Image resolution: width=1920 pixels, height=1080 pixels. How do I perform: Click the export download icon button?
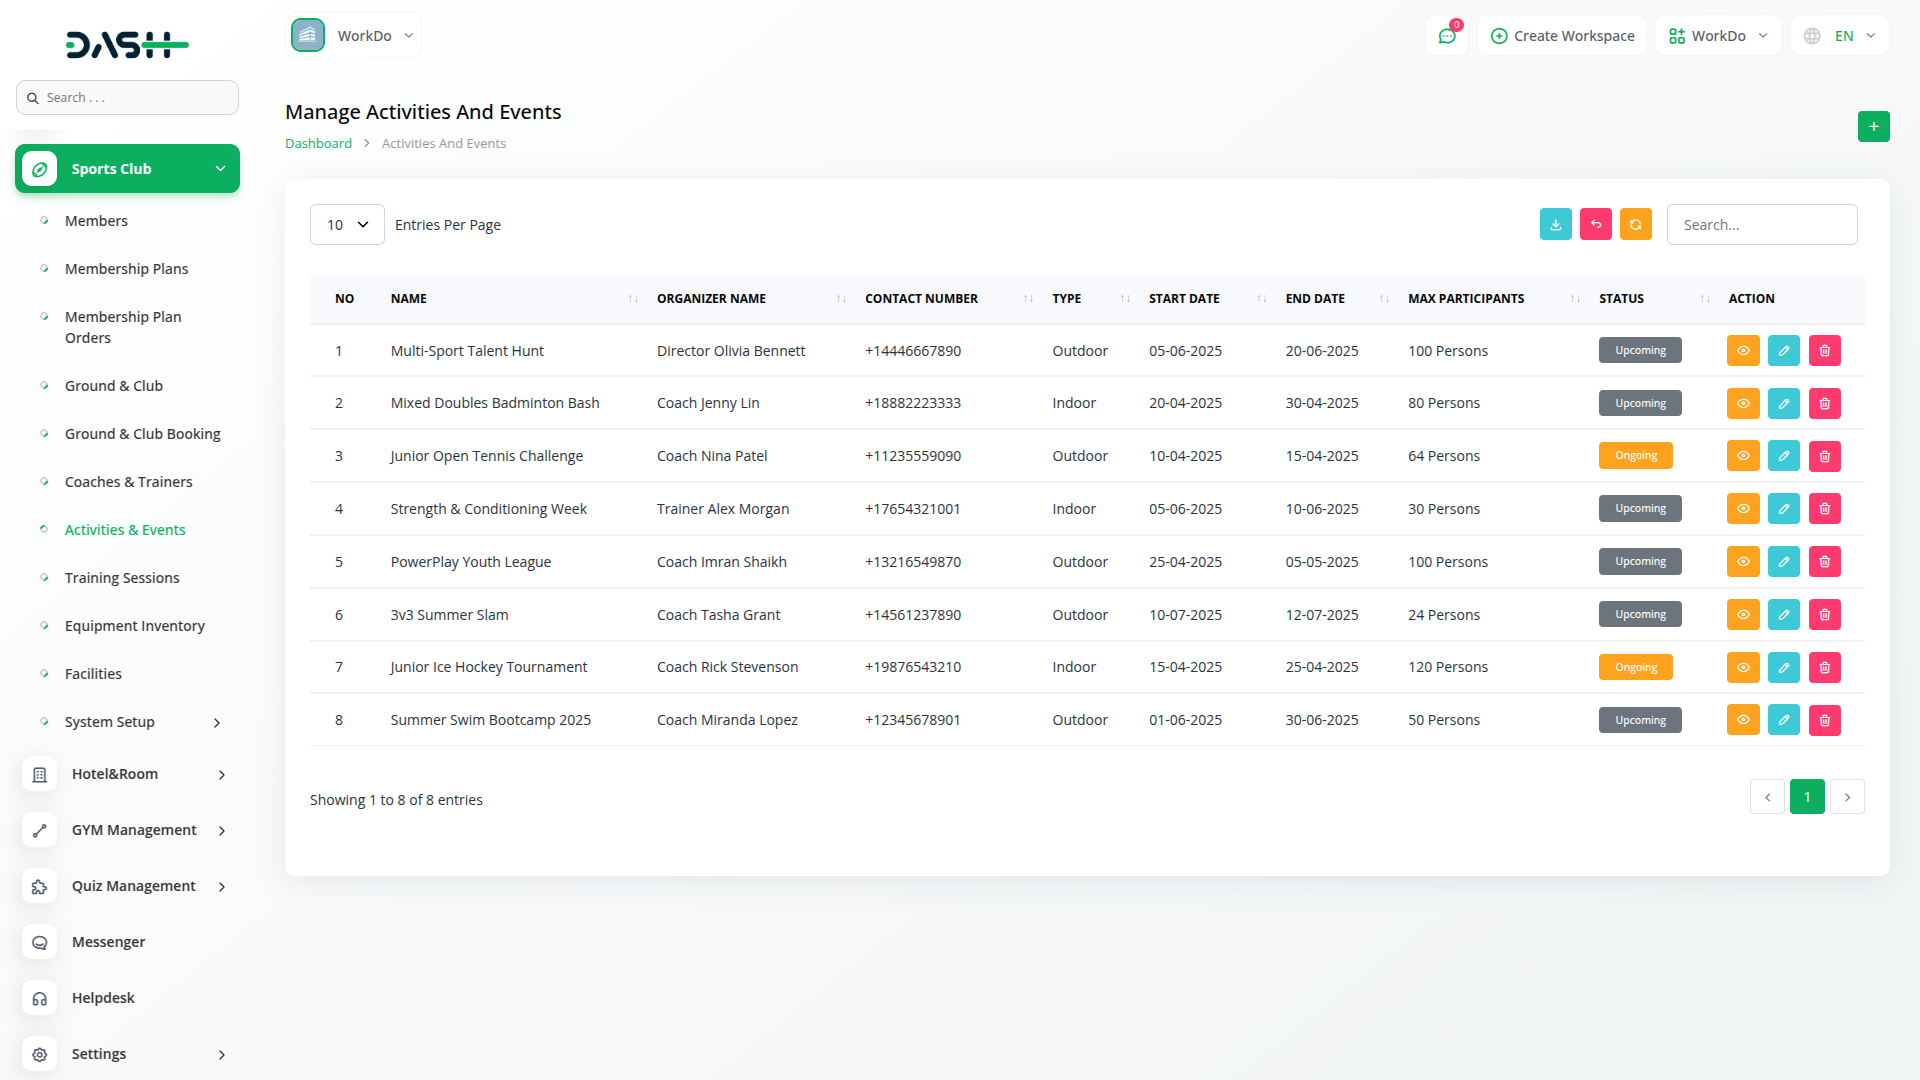coord(1555,225)
